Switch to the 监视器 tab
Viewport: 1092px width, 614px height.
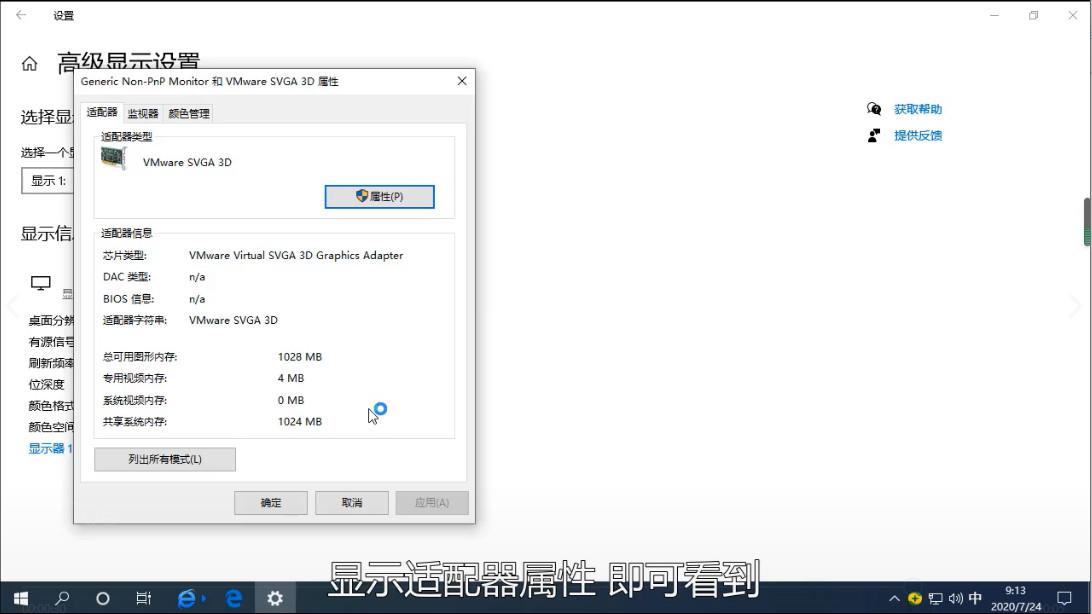pos(143,113)
